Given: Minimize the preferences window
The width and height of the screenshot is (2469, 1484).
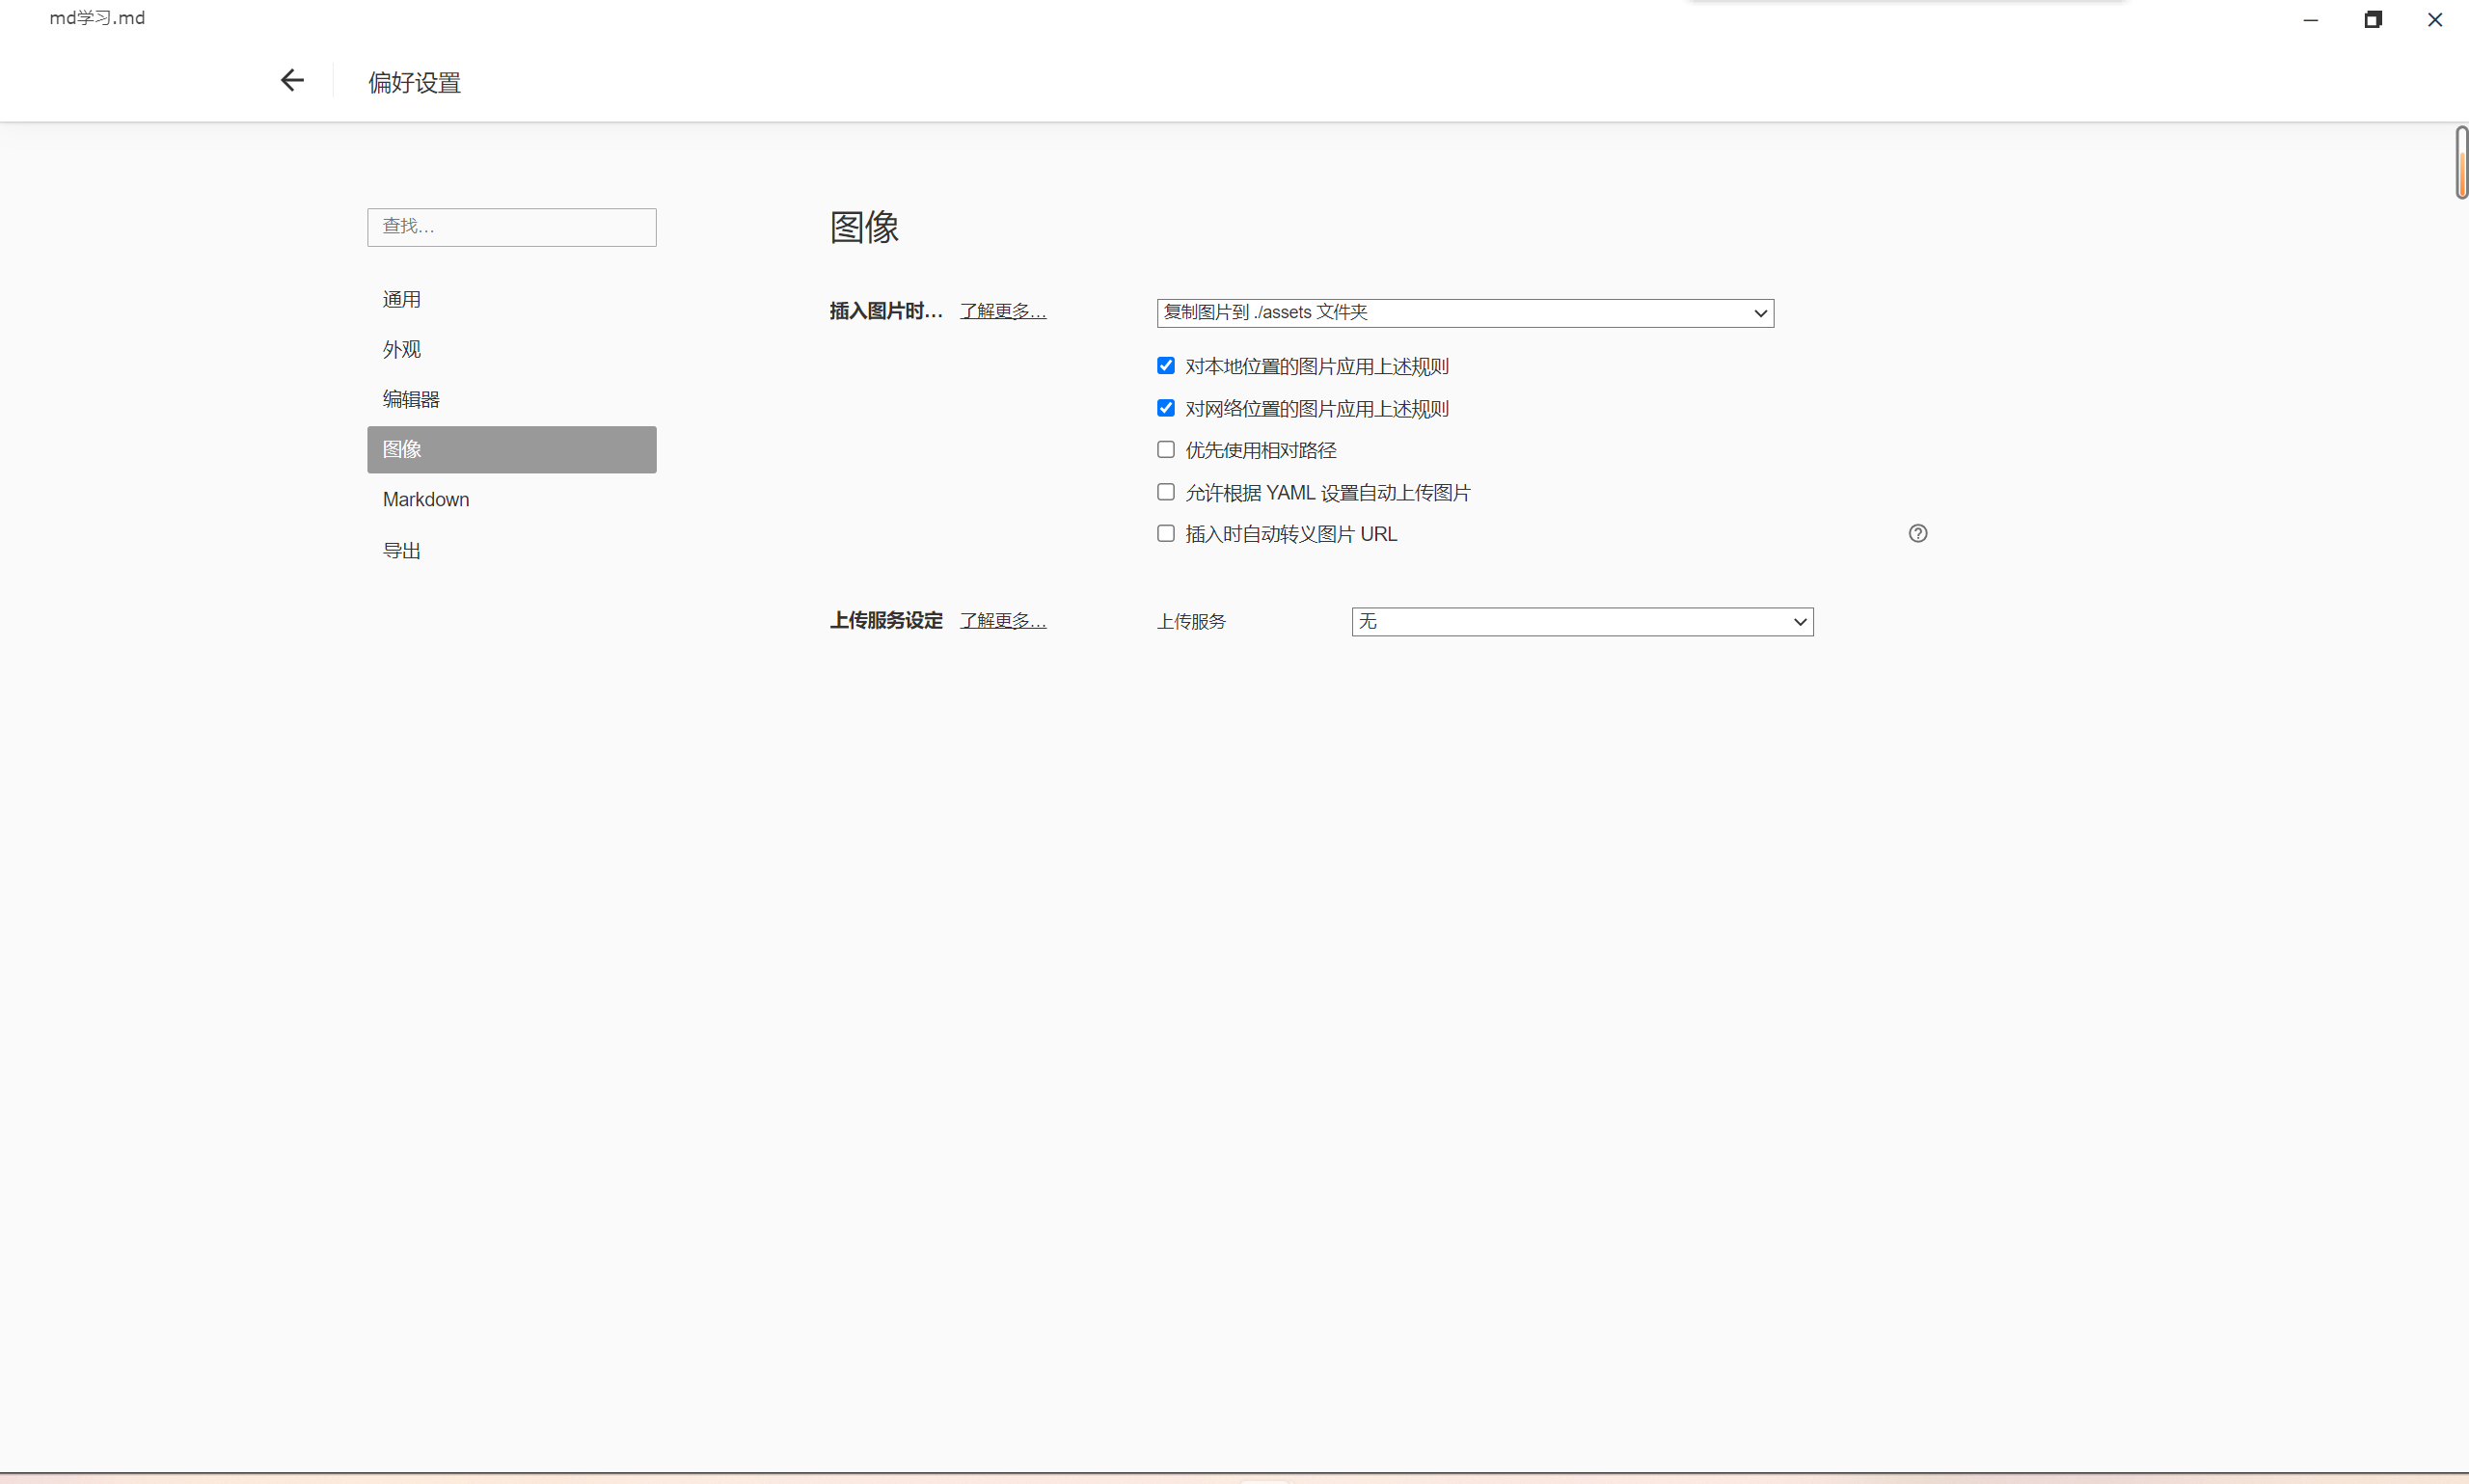Looking at the screenshot, I should point(2310,20).
